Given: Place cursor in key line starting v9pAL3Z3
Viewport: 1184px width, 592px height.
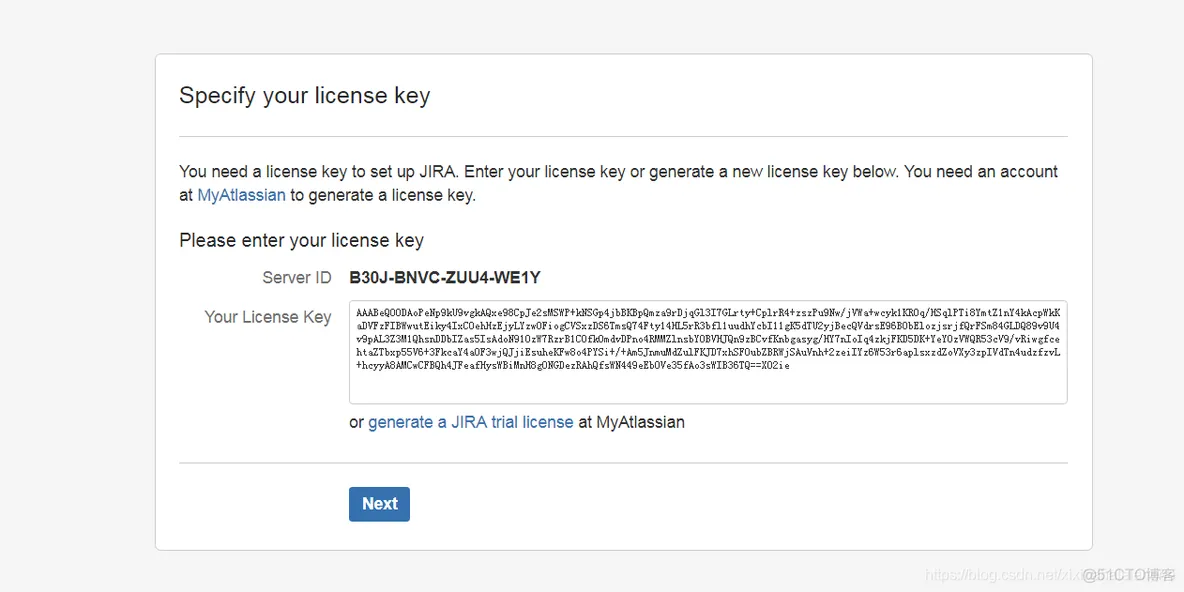Looking at the screenshot, I should (x=708, y=338).
